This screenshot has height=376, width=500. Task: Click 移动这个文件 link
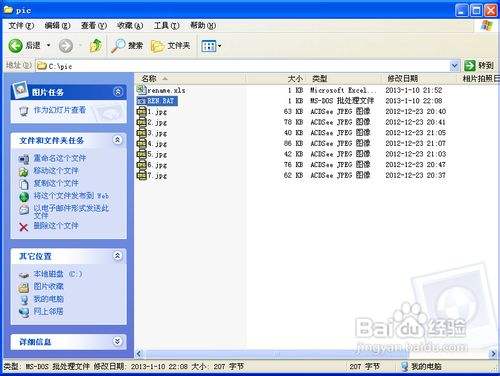[56, 171]
